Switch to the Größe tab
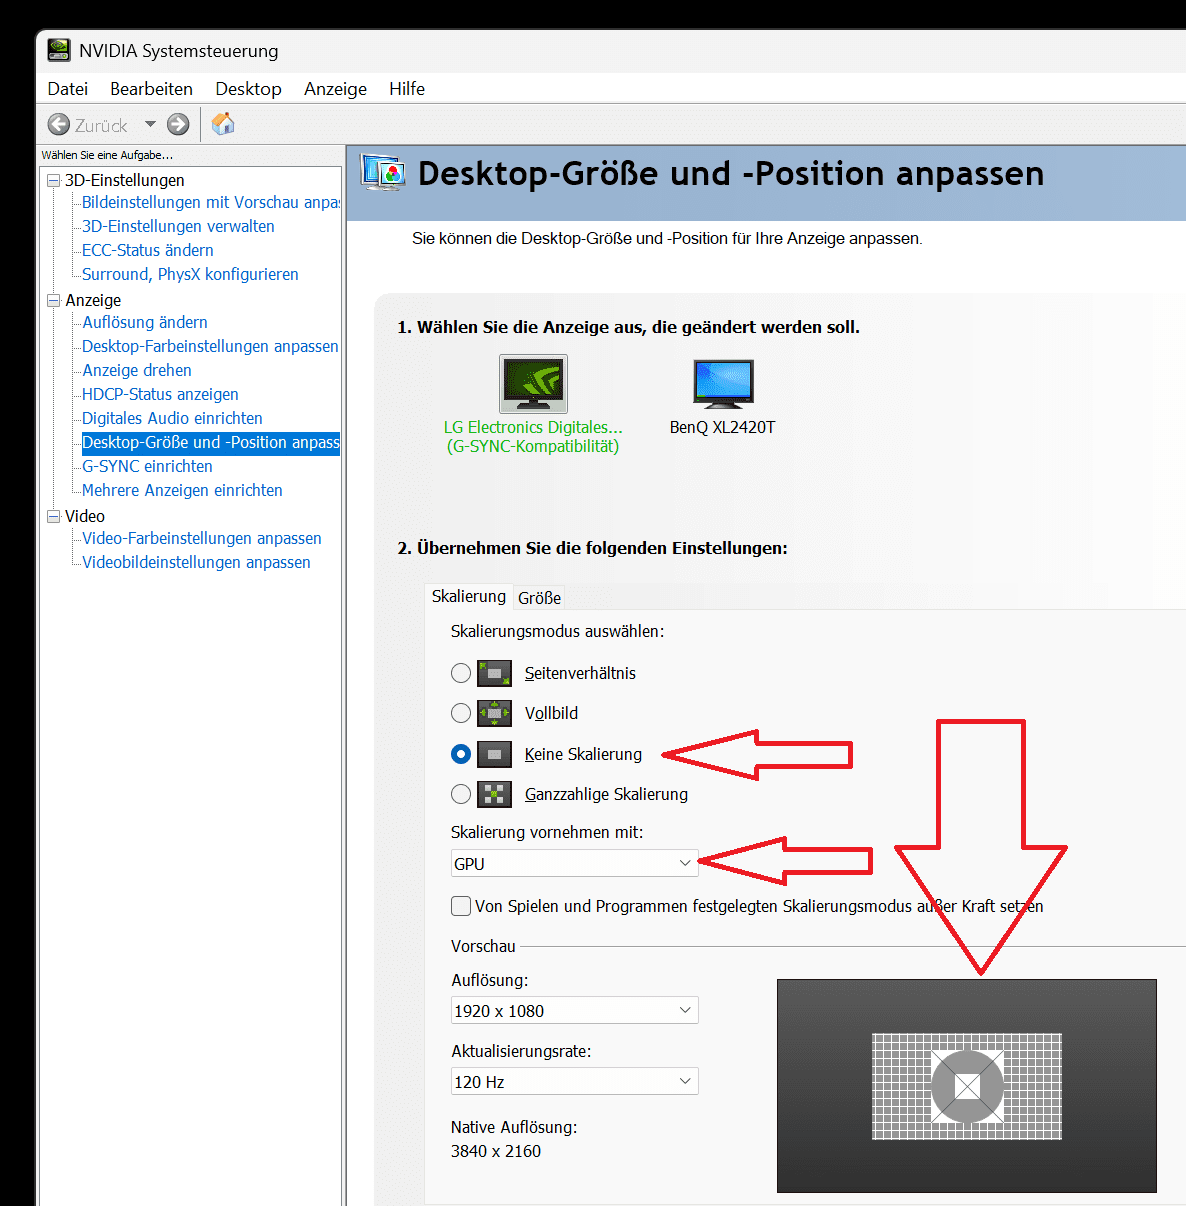Screen dimensions: 1186x1206 coord(539,598)
